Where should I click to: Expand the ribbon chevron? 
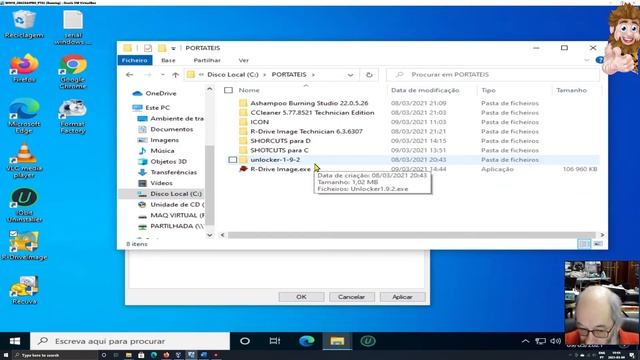[587, 60]
